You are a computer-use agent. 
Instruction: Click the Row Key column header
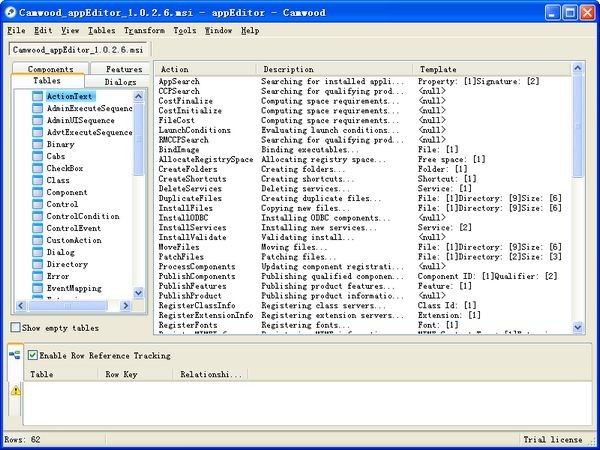point(135,374)
